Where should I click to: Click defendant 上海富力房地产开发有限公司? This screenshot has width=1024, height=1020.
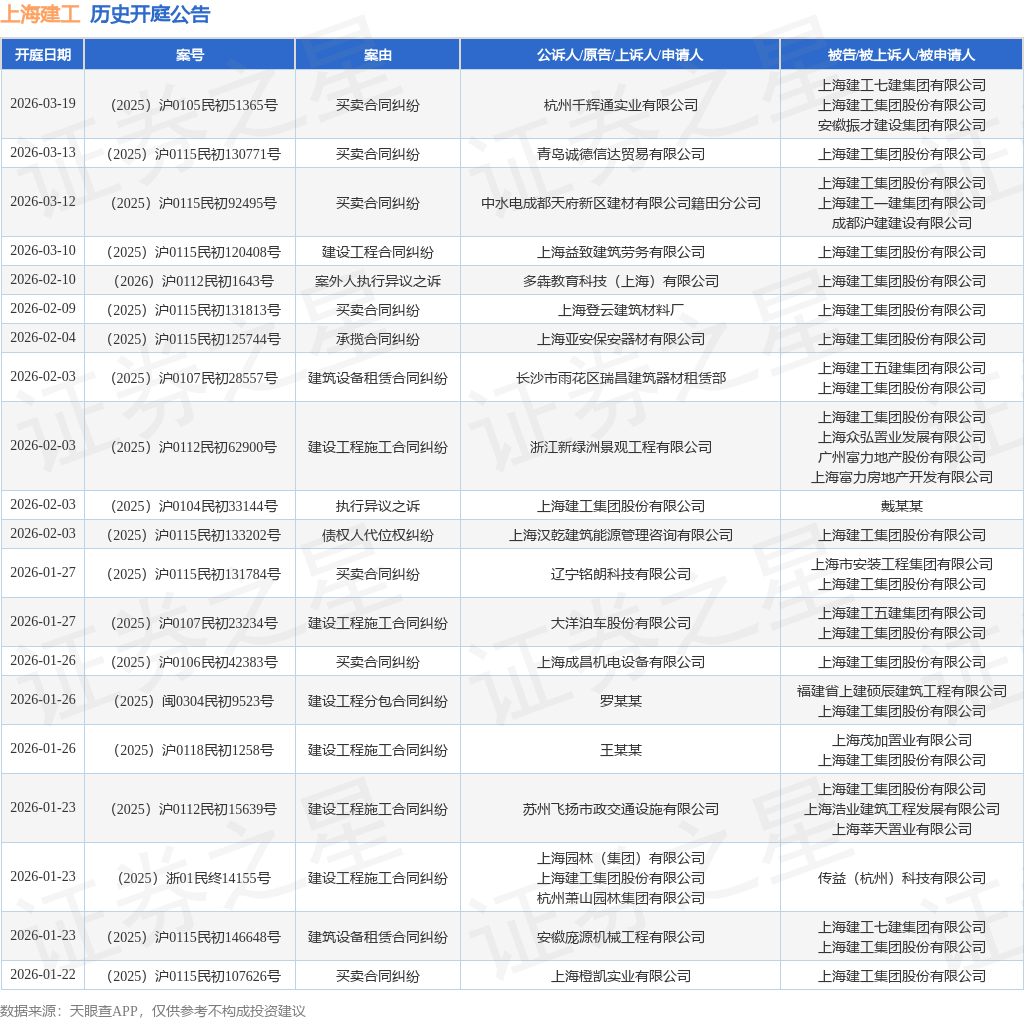(x=902, y=477)
